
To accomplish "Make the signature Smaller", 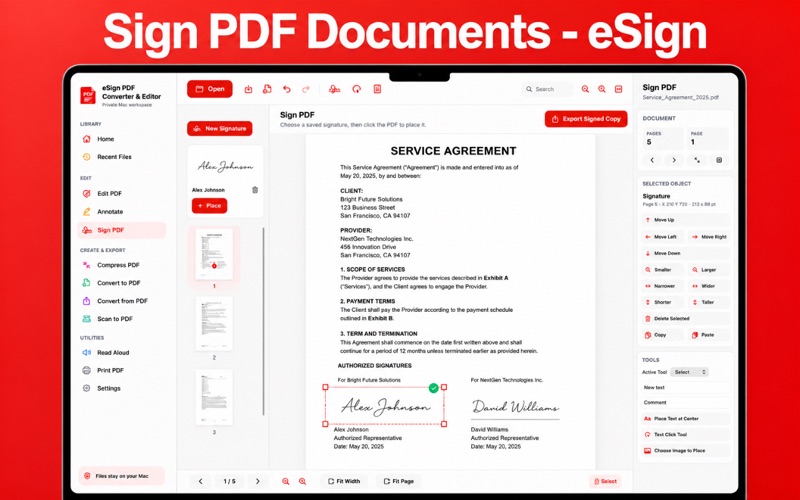I will tap(662, 269).
